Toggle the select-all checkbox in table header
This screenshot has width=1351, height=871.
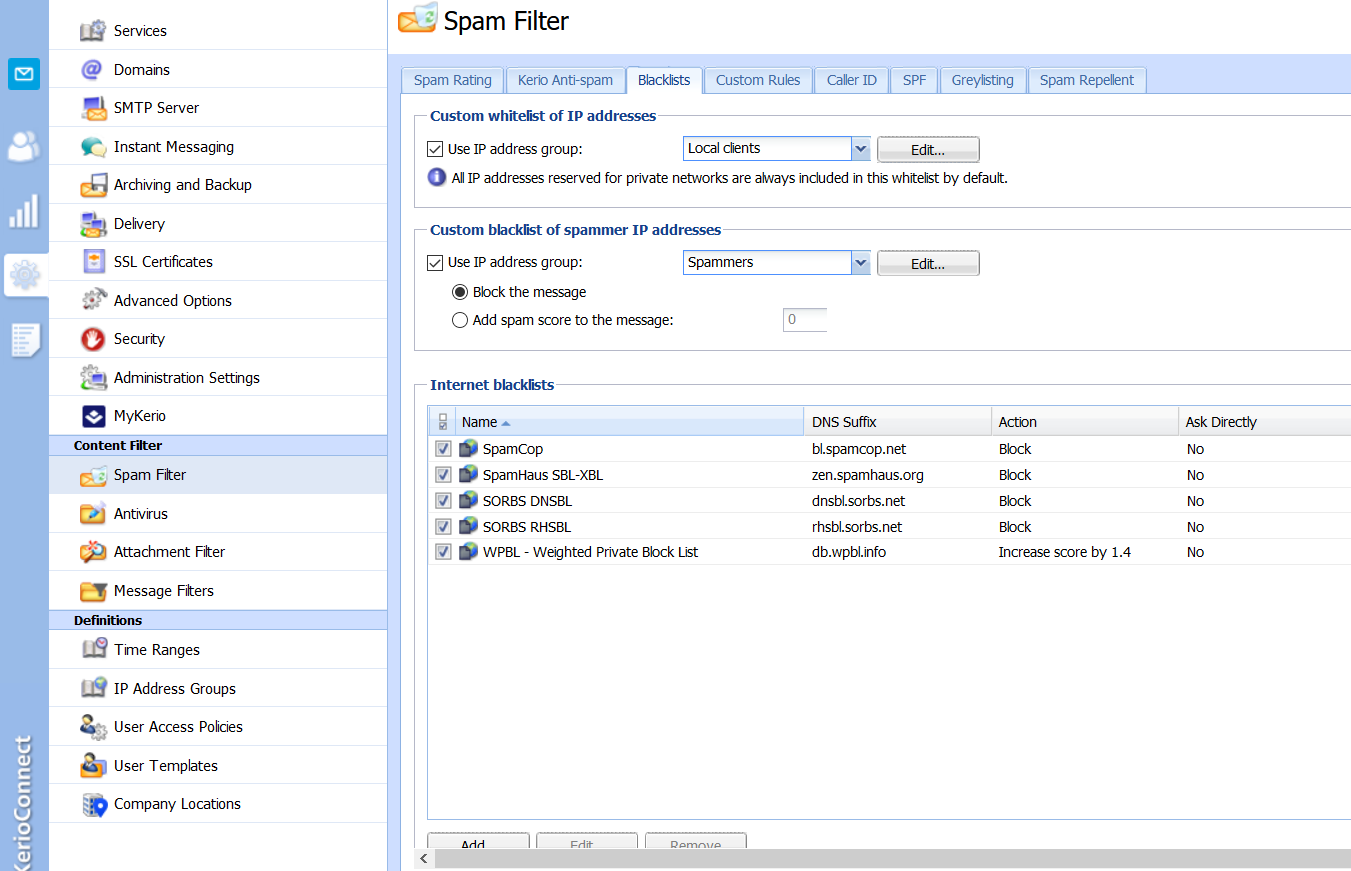click(443, 422)
